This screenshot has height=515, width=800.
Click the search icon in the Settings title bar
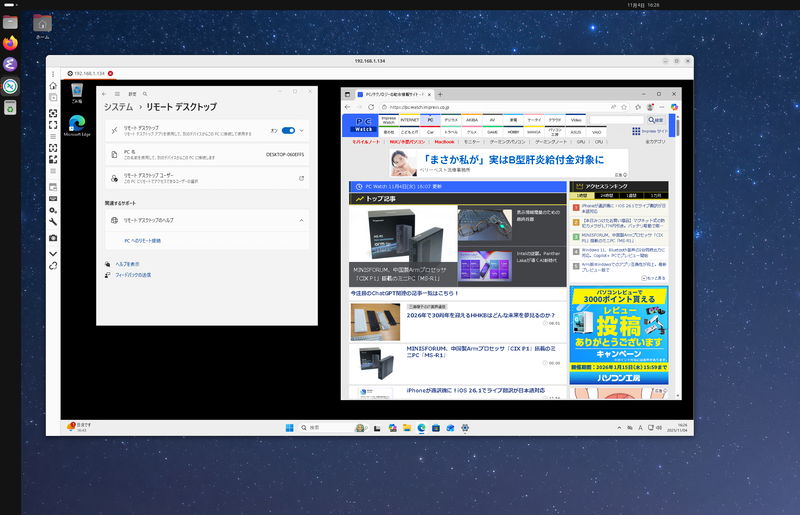click(145, 94)
